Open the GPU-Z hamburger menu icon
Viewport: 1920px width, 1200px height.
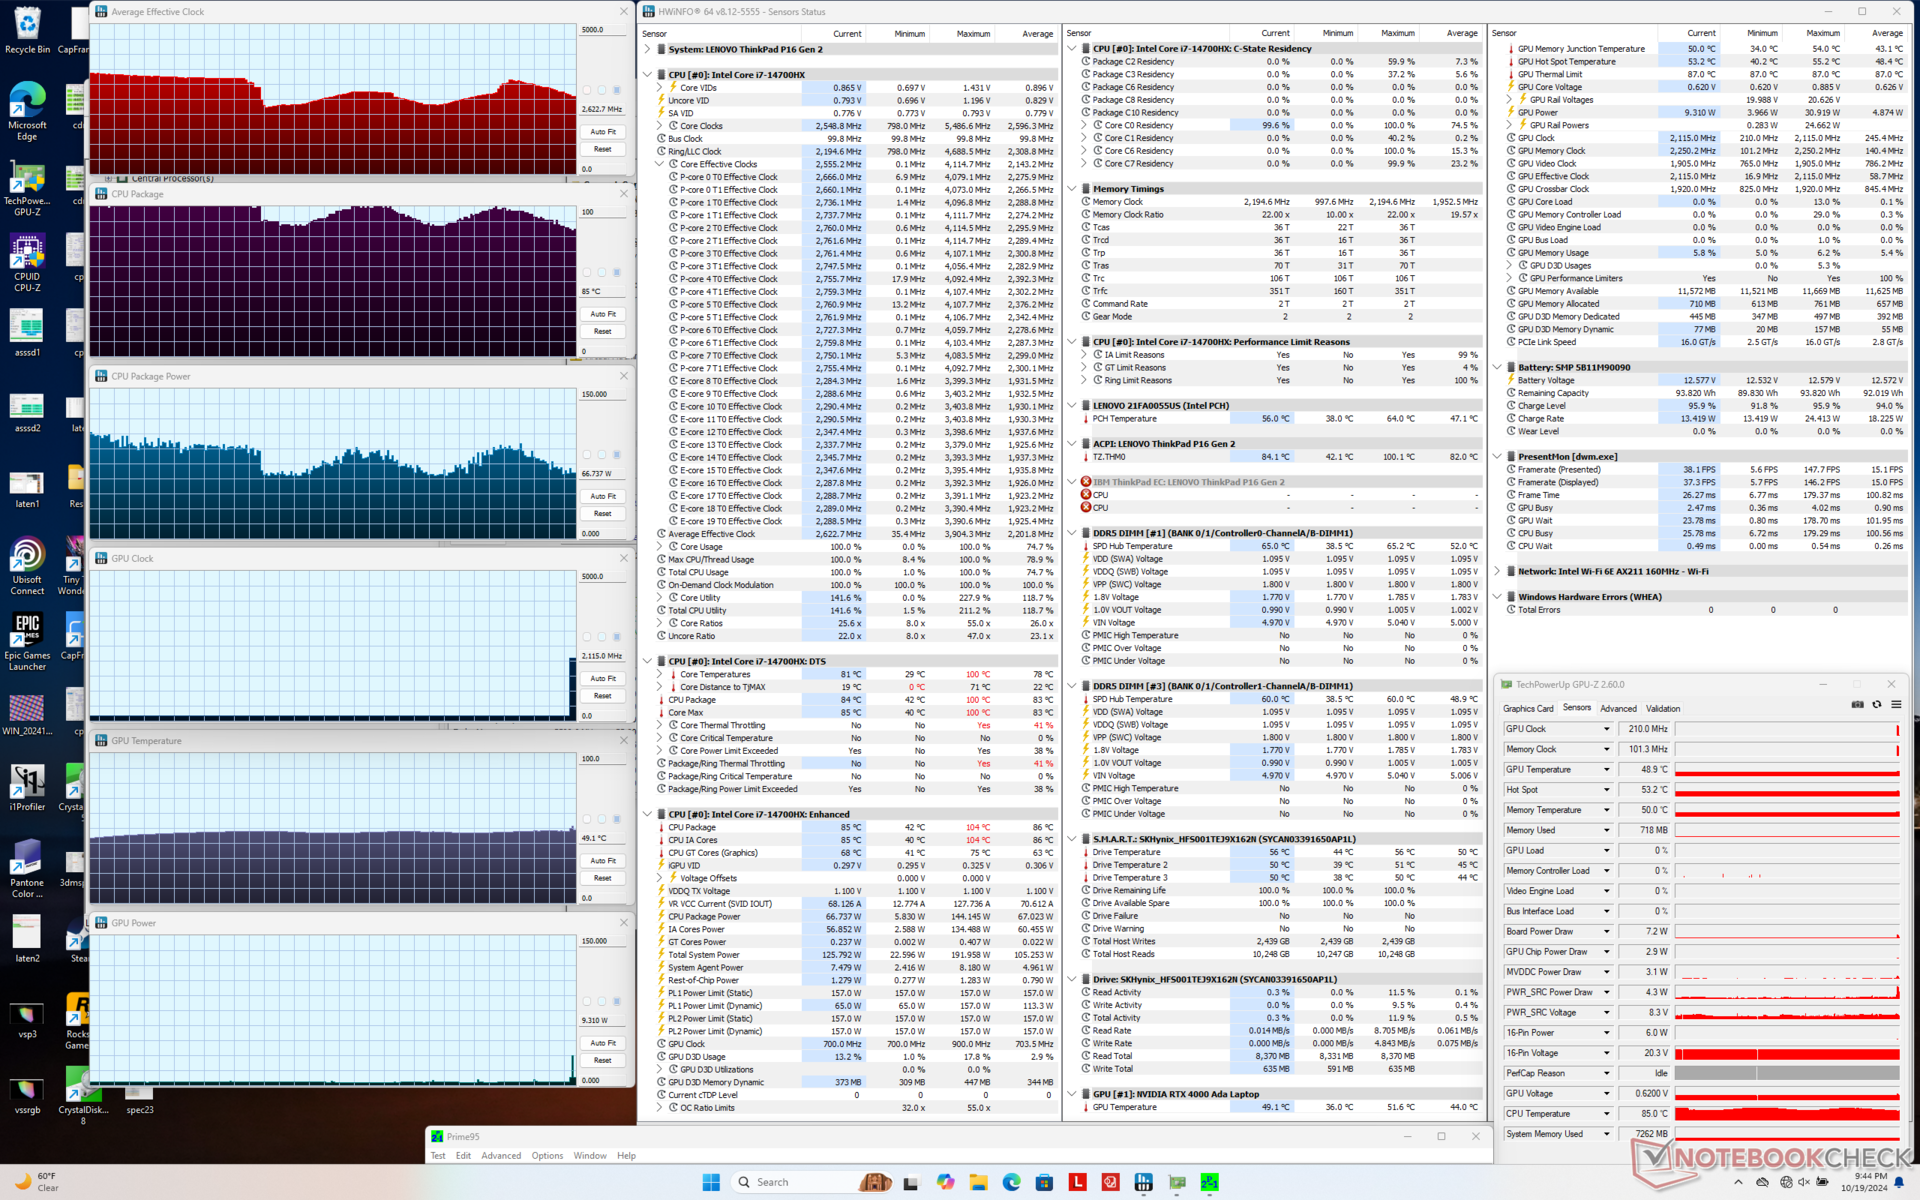click(1896, 705)
